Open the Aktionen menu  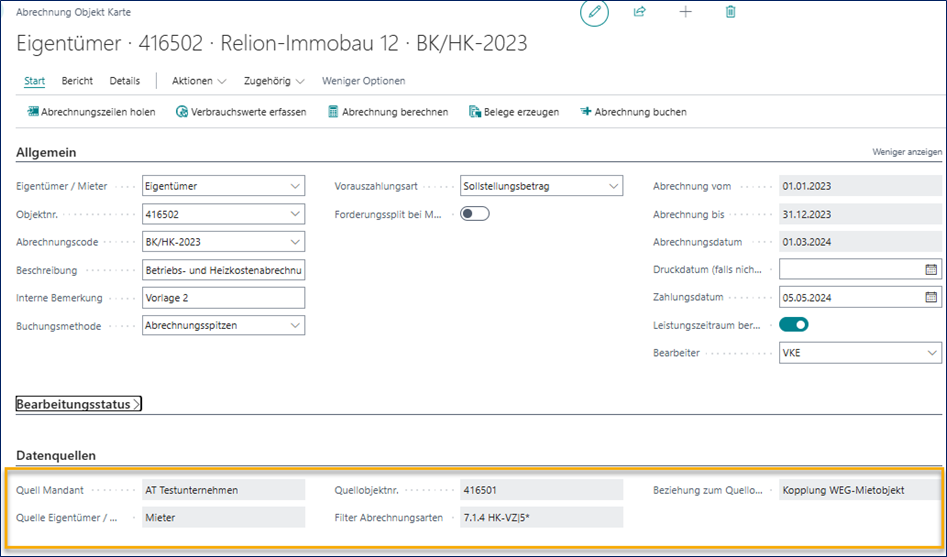(199, 81)
